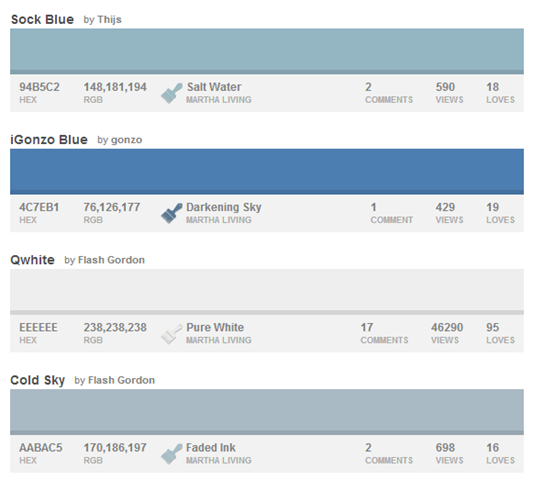
Task: Open Flash Gordon's profile beside Qwhite
Action: coord(111,260)
